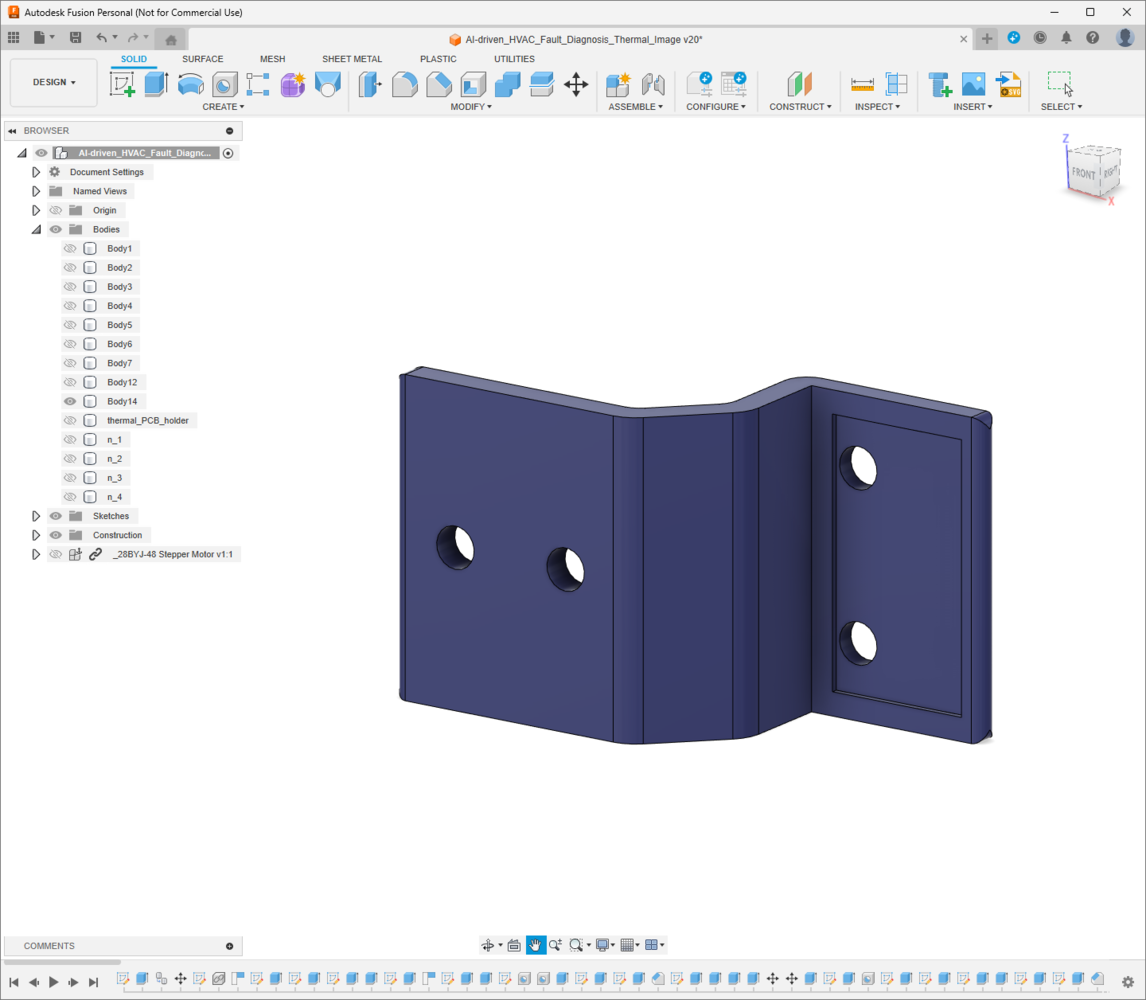Click the Insert SVG icon
Screen dimensions: 1146x1000
tap(1008, 84)
